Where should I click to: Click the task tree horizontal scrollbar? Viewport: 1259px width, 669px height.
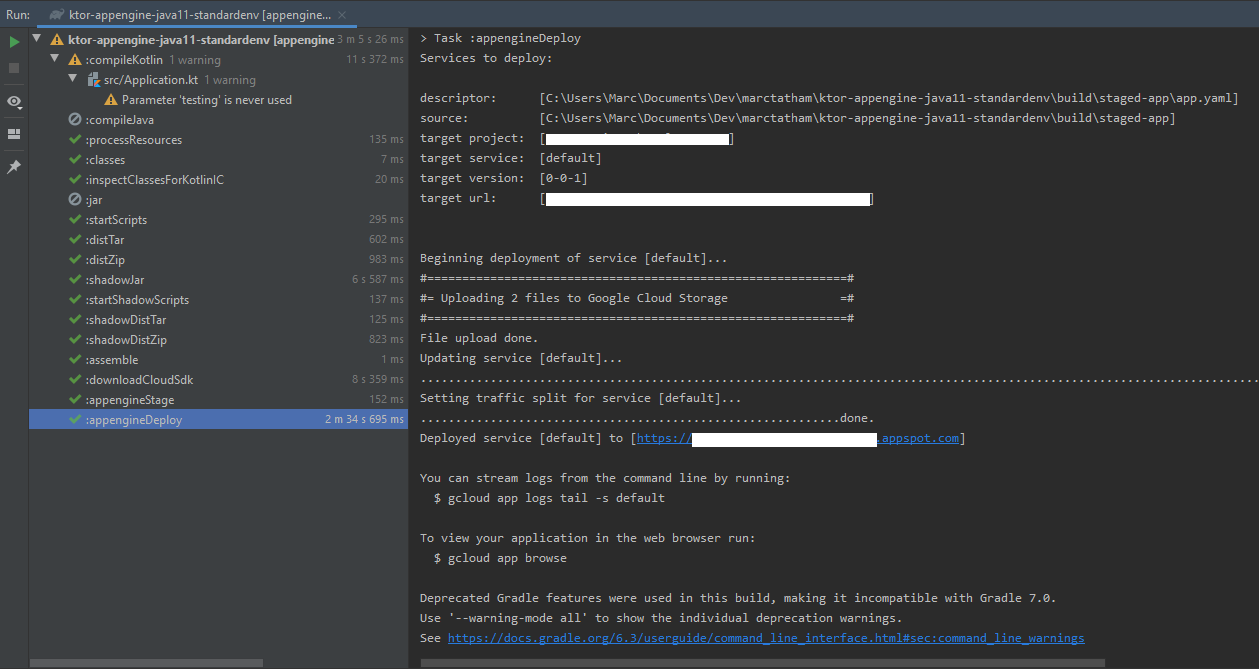[x=146, y=663]
